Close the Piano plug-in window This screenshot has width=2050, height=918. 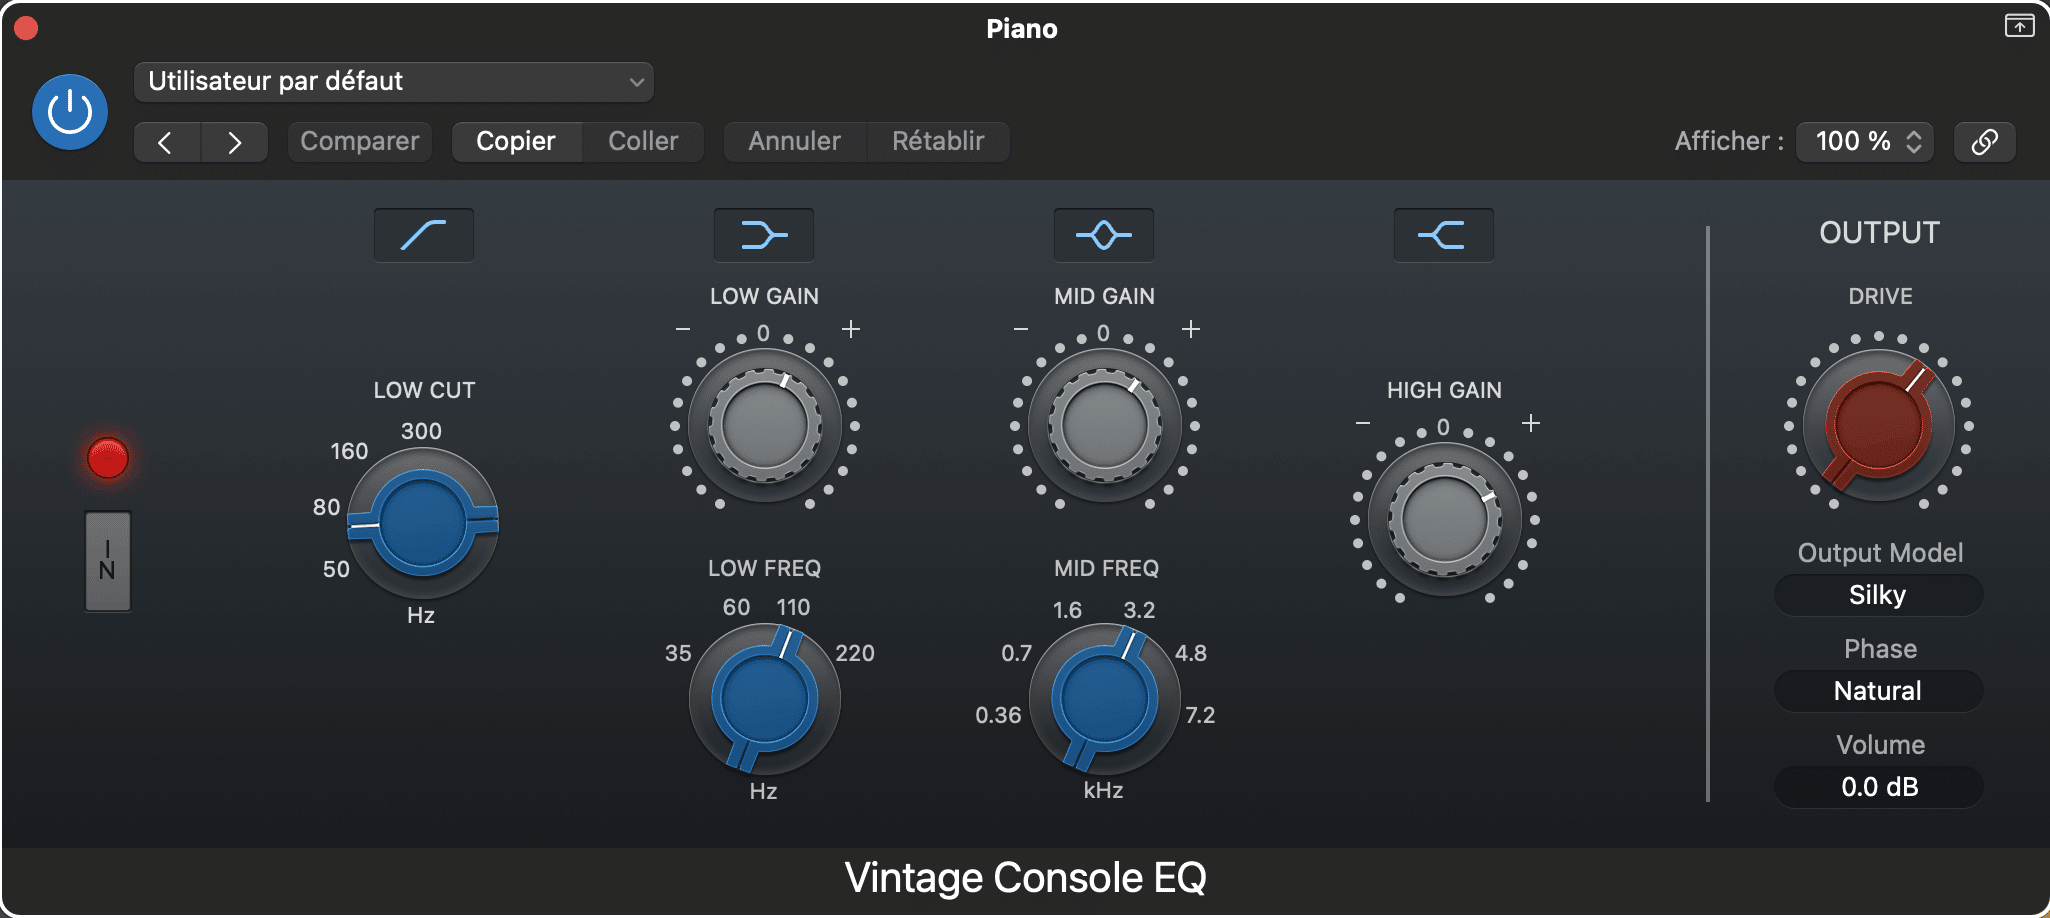(x=26, y=28)
